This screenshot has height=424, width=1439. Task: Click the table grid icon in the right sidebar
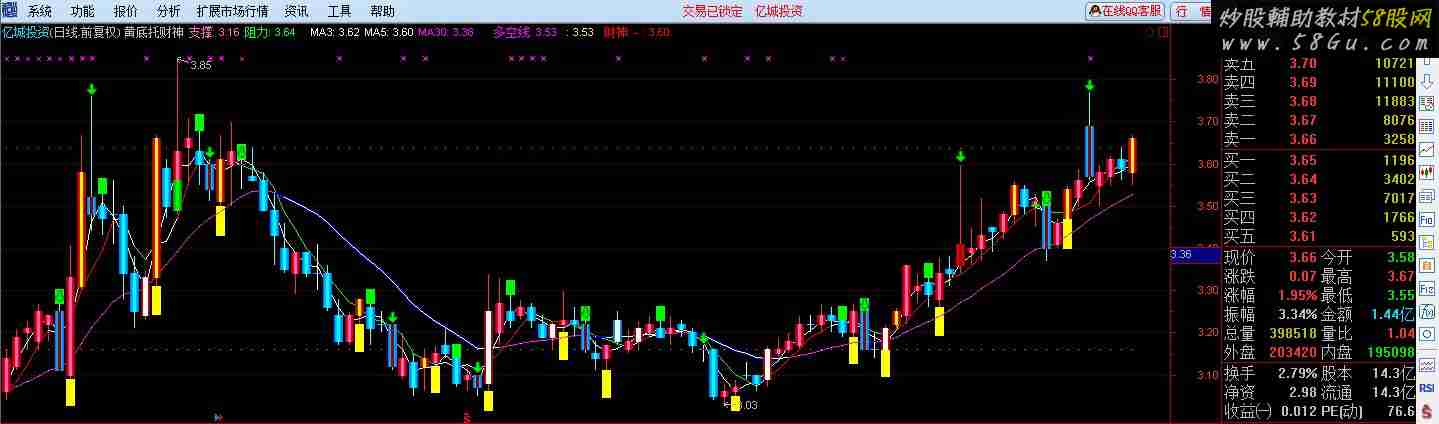[x=1427, y=124]
